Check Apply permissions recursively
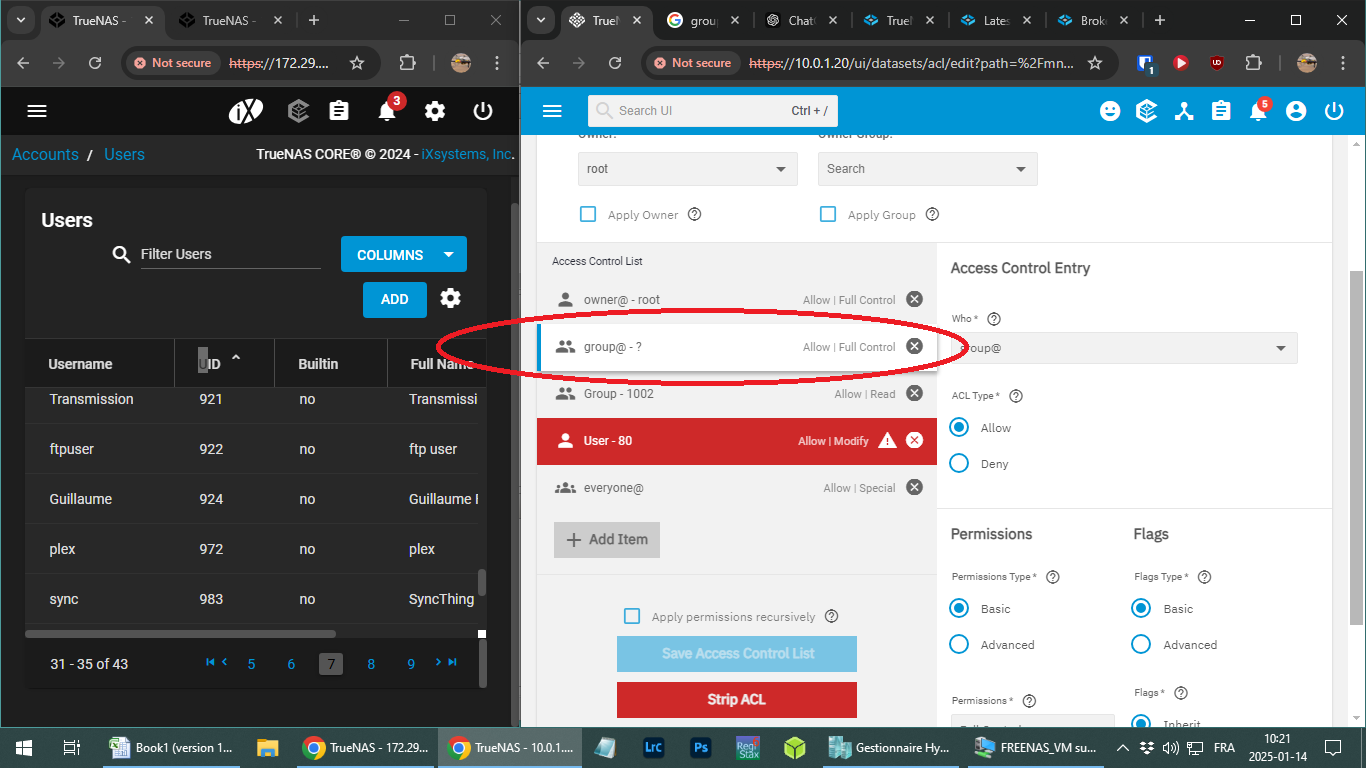The height and width of the screenshot is (768, 1366). [x=632, y=616]
